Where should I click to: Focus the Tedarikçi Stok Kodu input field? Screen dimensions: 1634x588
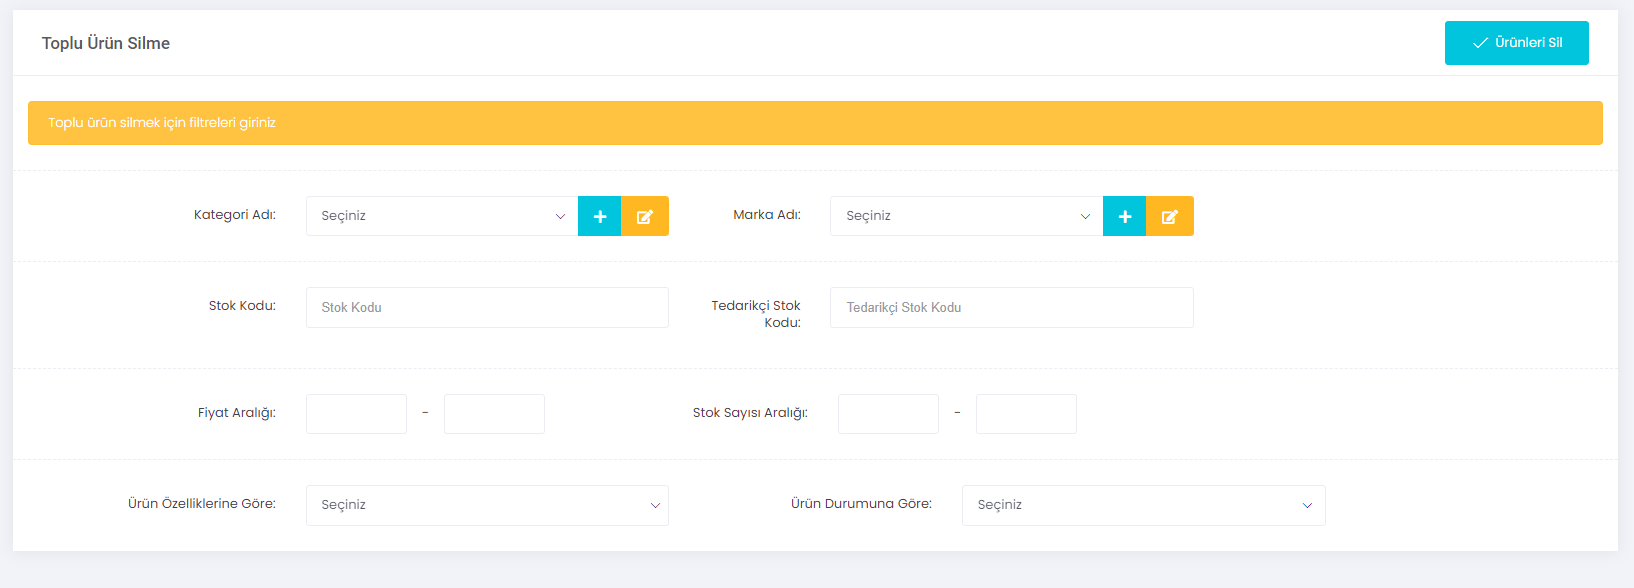pyautogui.click(x=1012, y=307)
